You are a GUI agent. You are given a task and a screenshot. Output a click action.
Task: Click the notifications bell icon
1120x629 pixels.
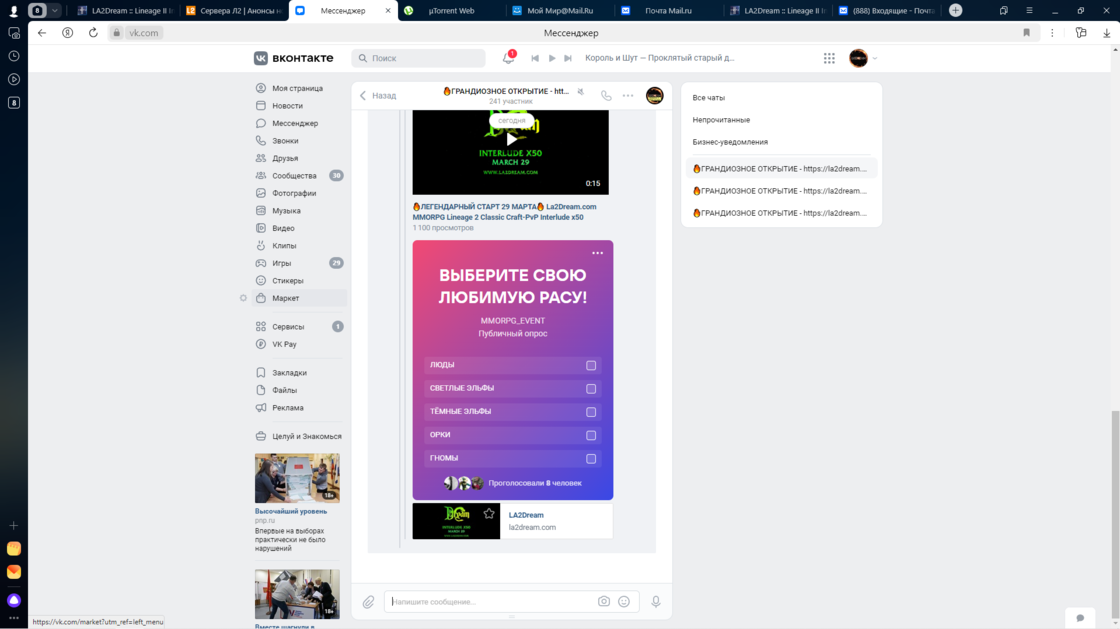(x=508, y=59)
